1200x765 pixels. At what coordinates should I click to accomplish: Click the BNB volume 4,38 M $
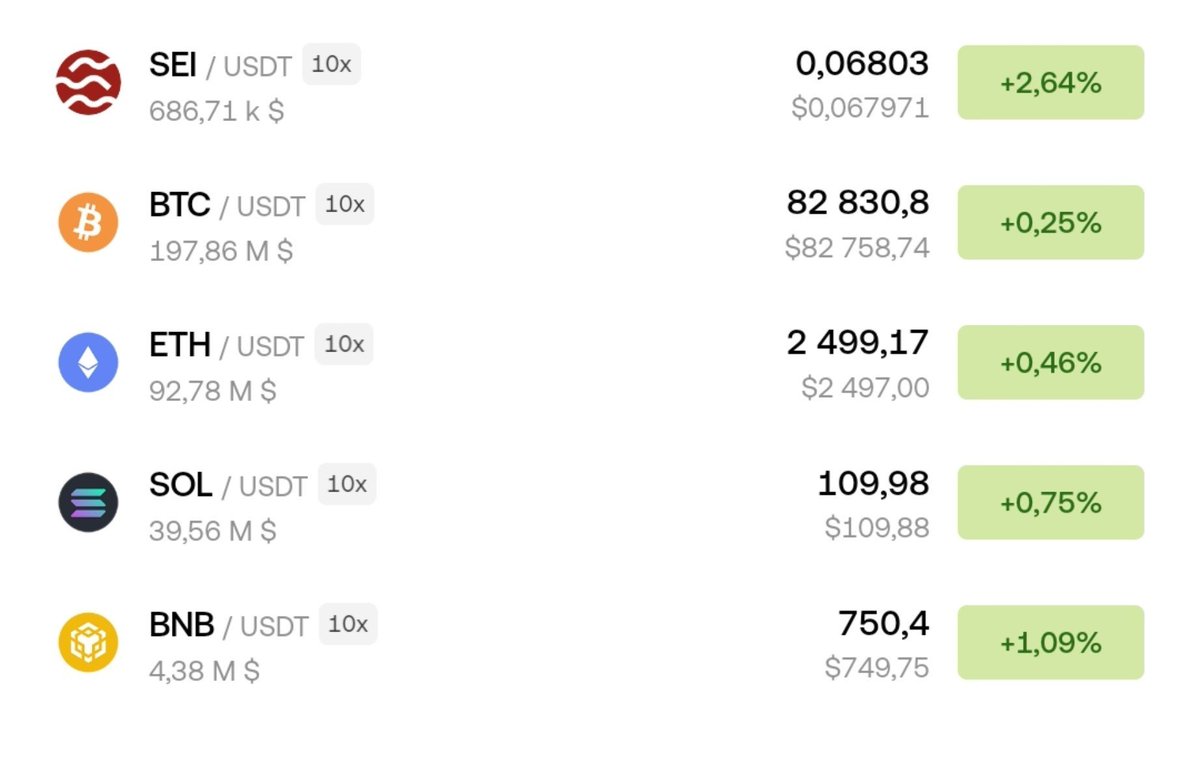pyautogui.click(x=204, y=670)
